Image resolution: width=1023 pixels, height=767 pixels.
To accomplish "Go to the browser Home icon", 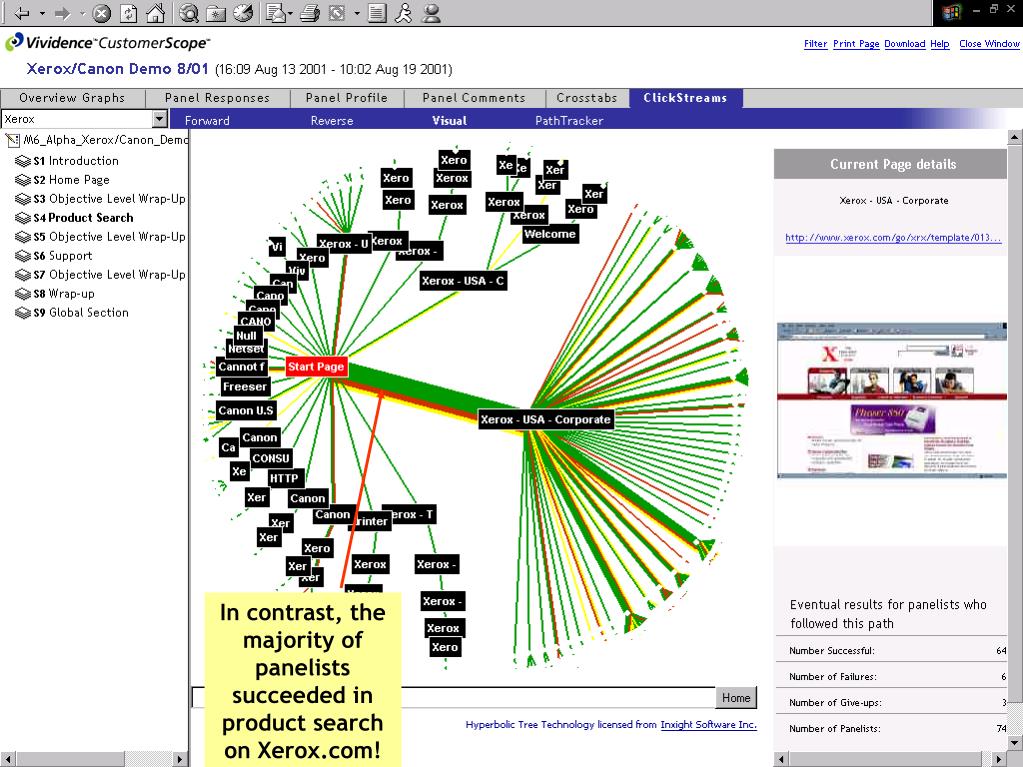I will 155,12.
